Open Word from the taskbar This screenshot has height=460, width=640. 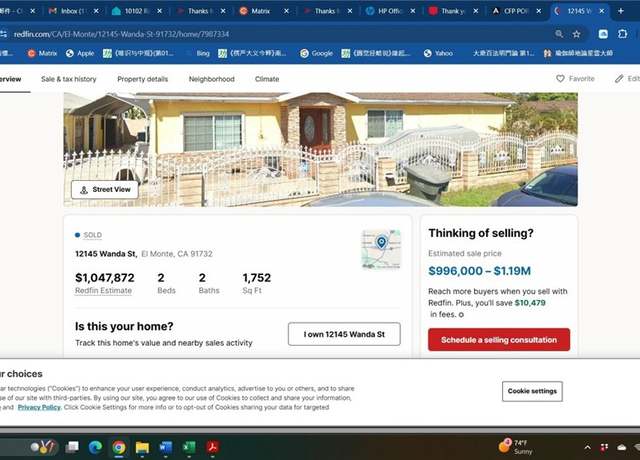166,447
